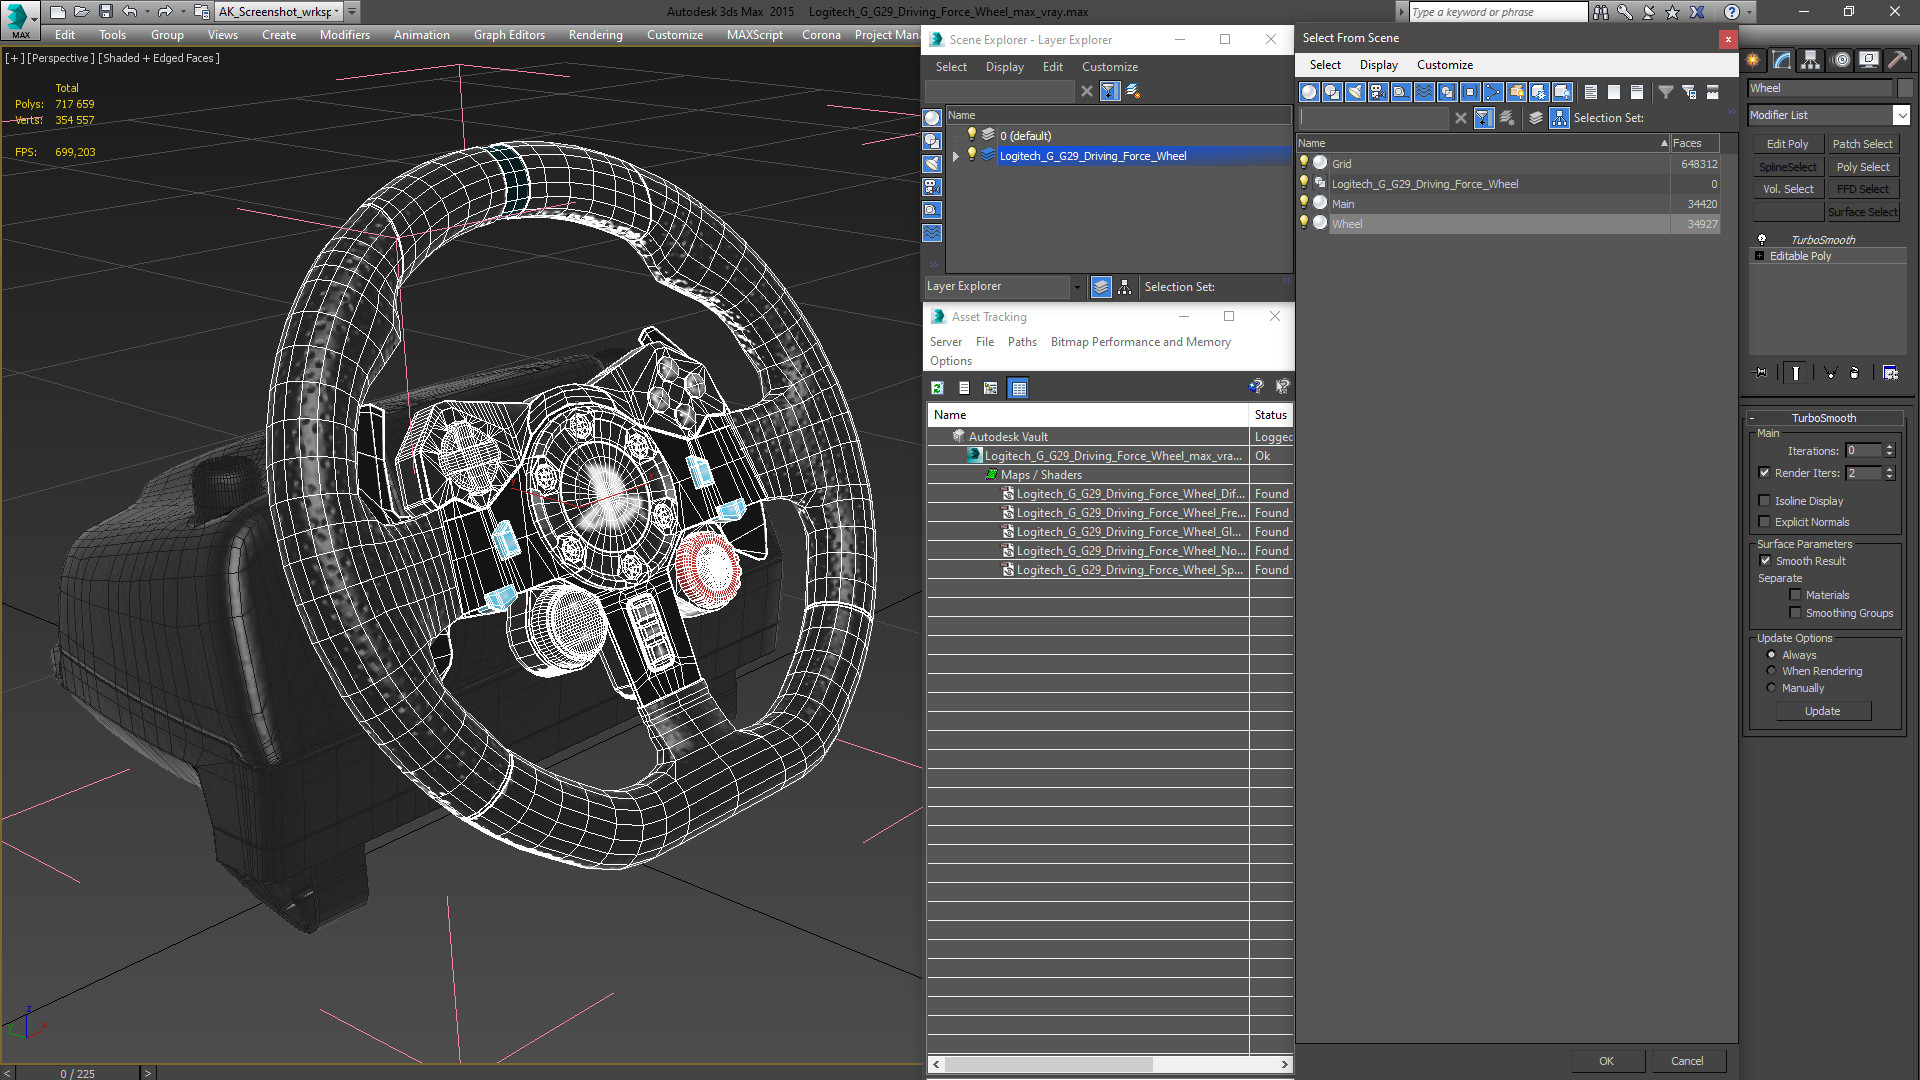Open the Modifiers menu
Viewport: 1920px width, 1080px height.
(344, 35)
